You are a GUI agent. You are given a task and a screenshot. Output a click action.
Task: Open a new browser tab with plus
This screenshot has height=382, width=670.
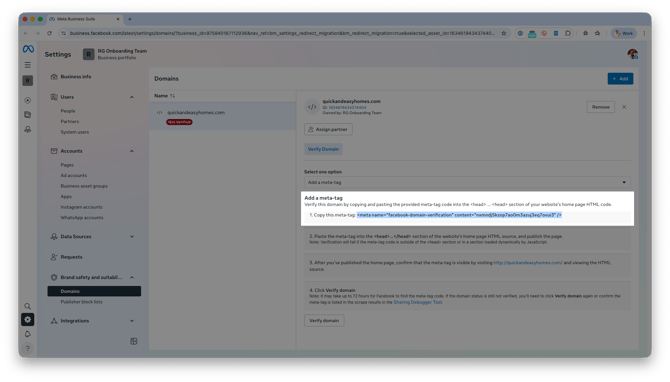click(130, 19)
